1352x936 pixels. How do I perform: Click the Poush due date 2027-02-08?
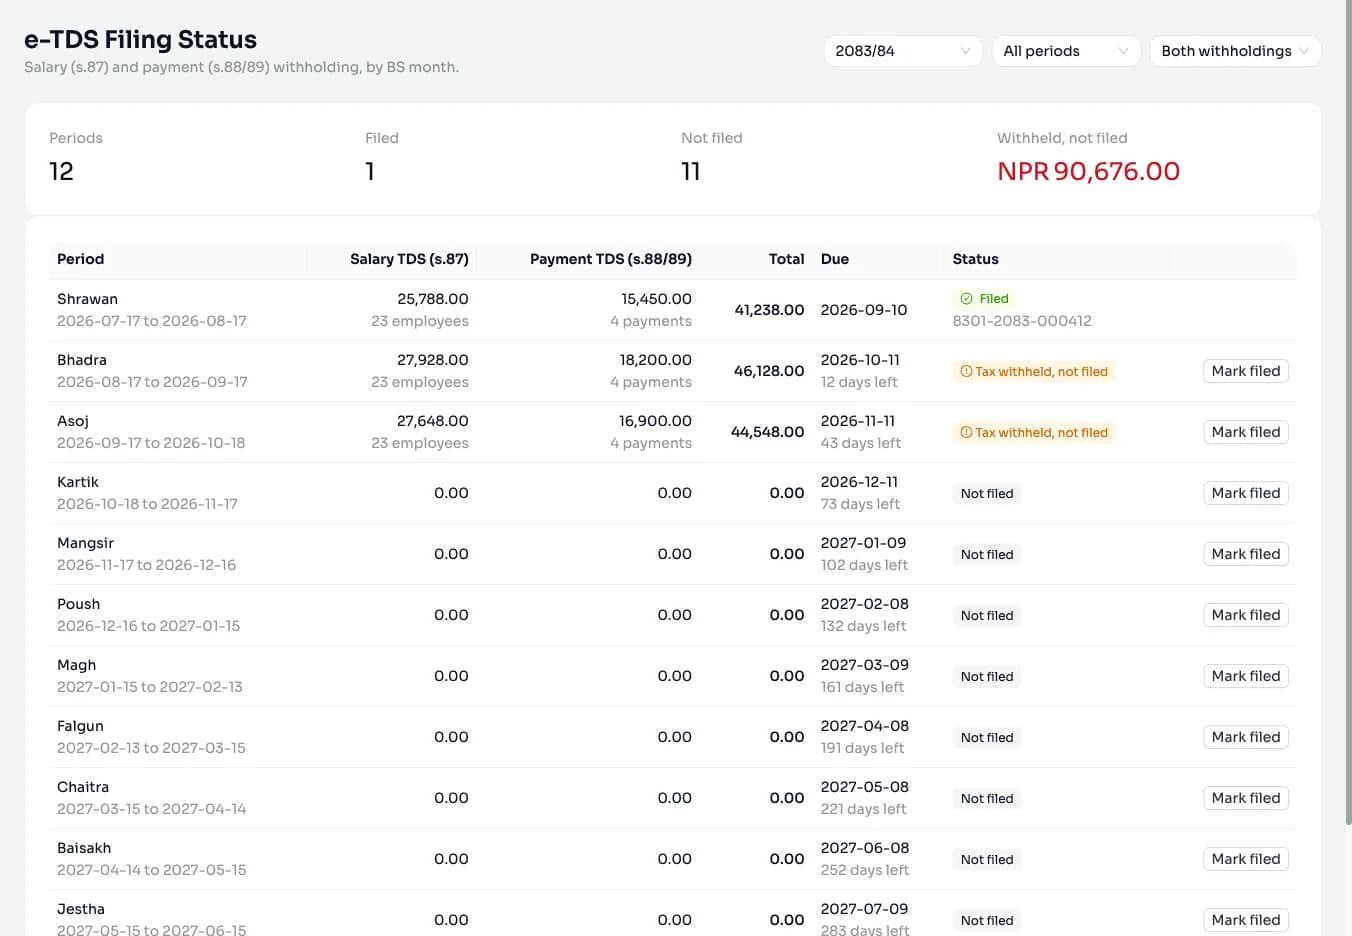click(x=865, y=604)
